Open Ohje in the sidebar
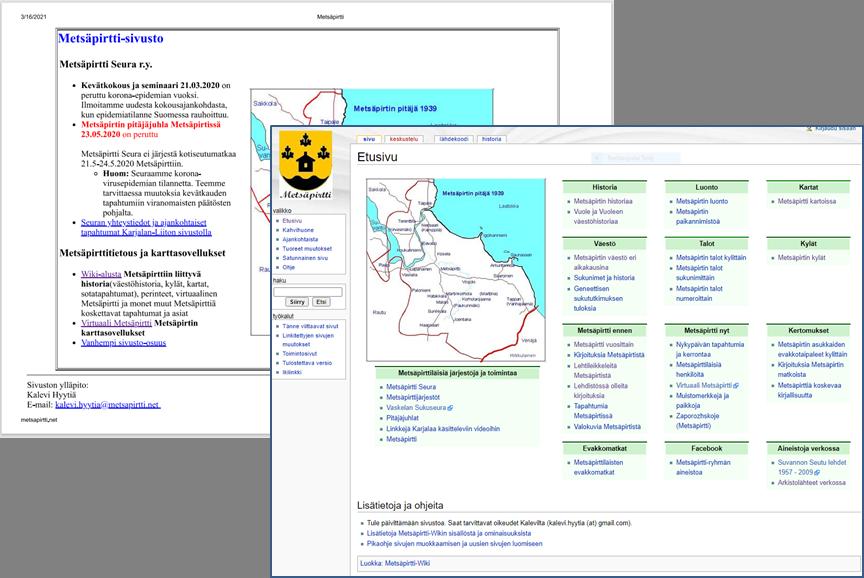The width and height of the screenshot is (864, 578). click(x=289, y=267)
